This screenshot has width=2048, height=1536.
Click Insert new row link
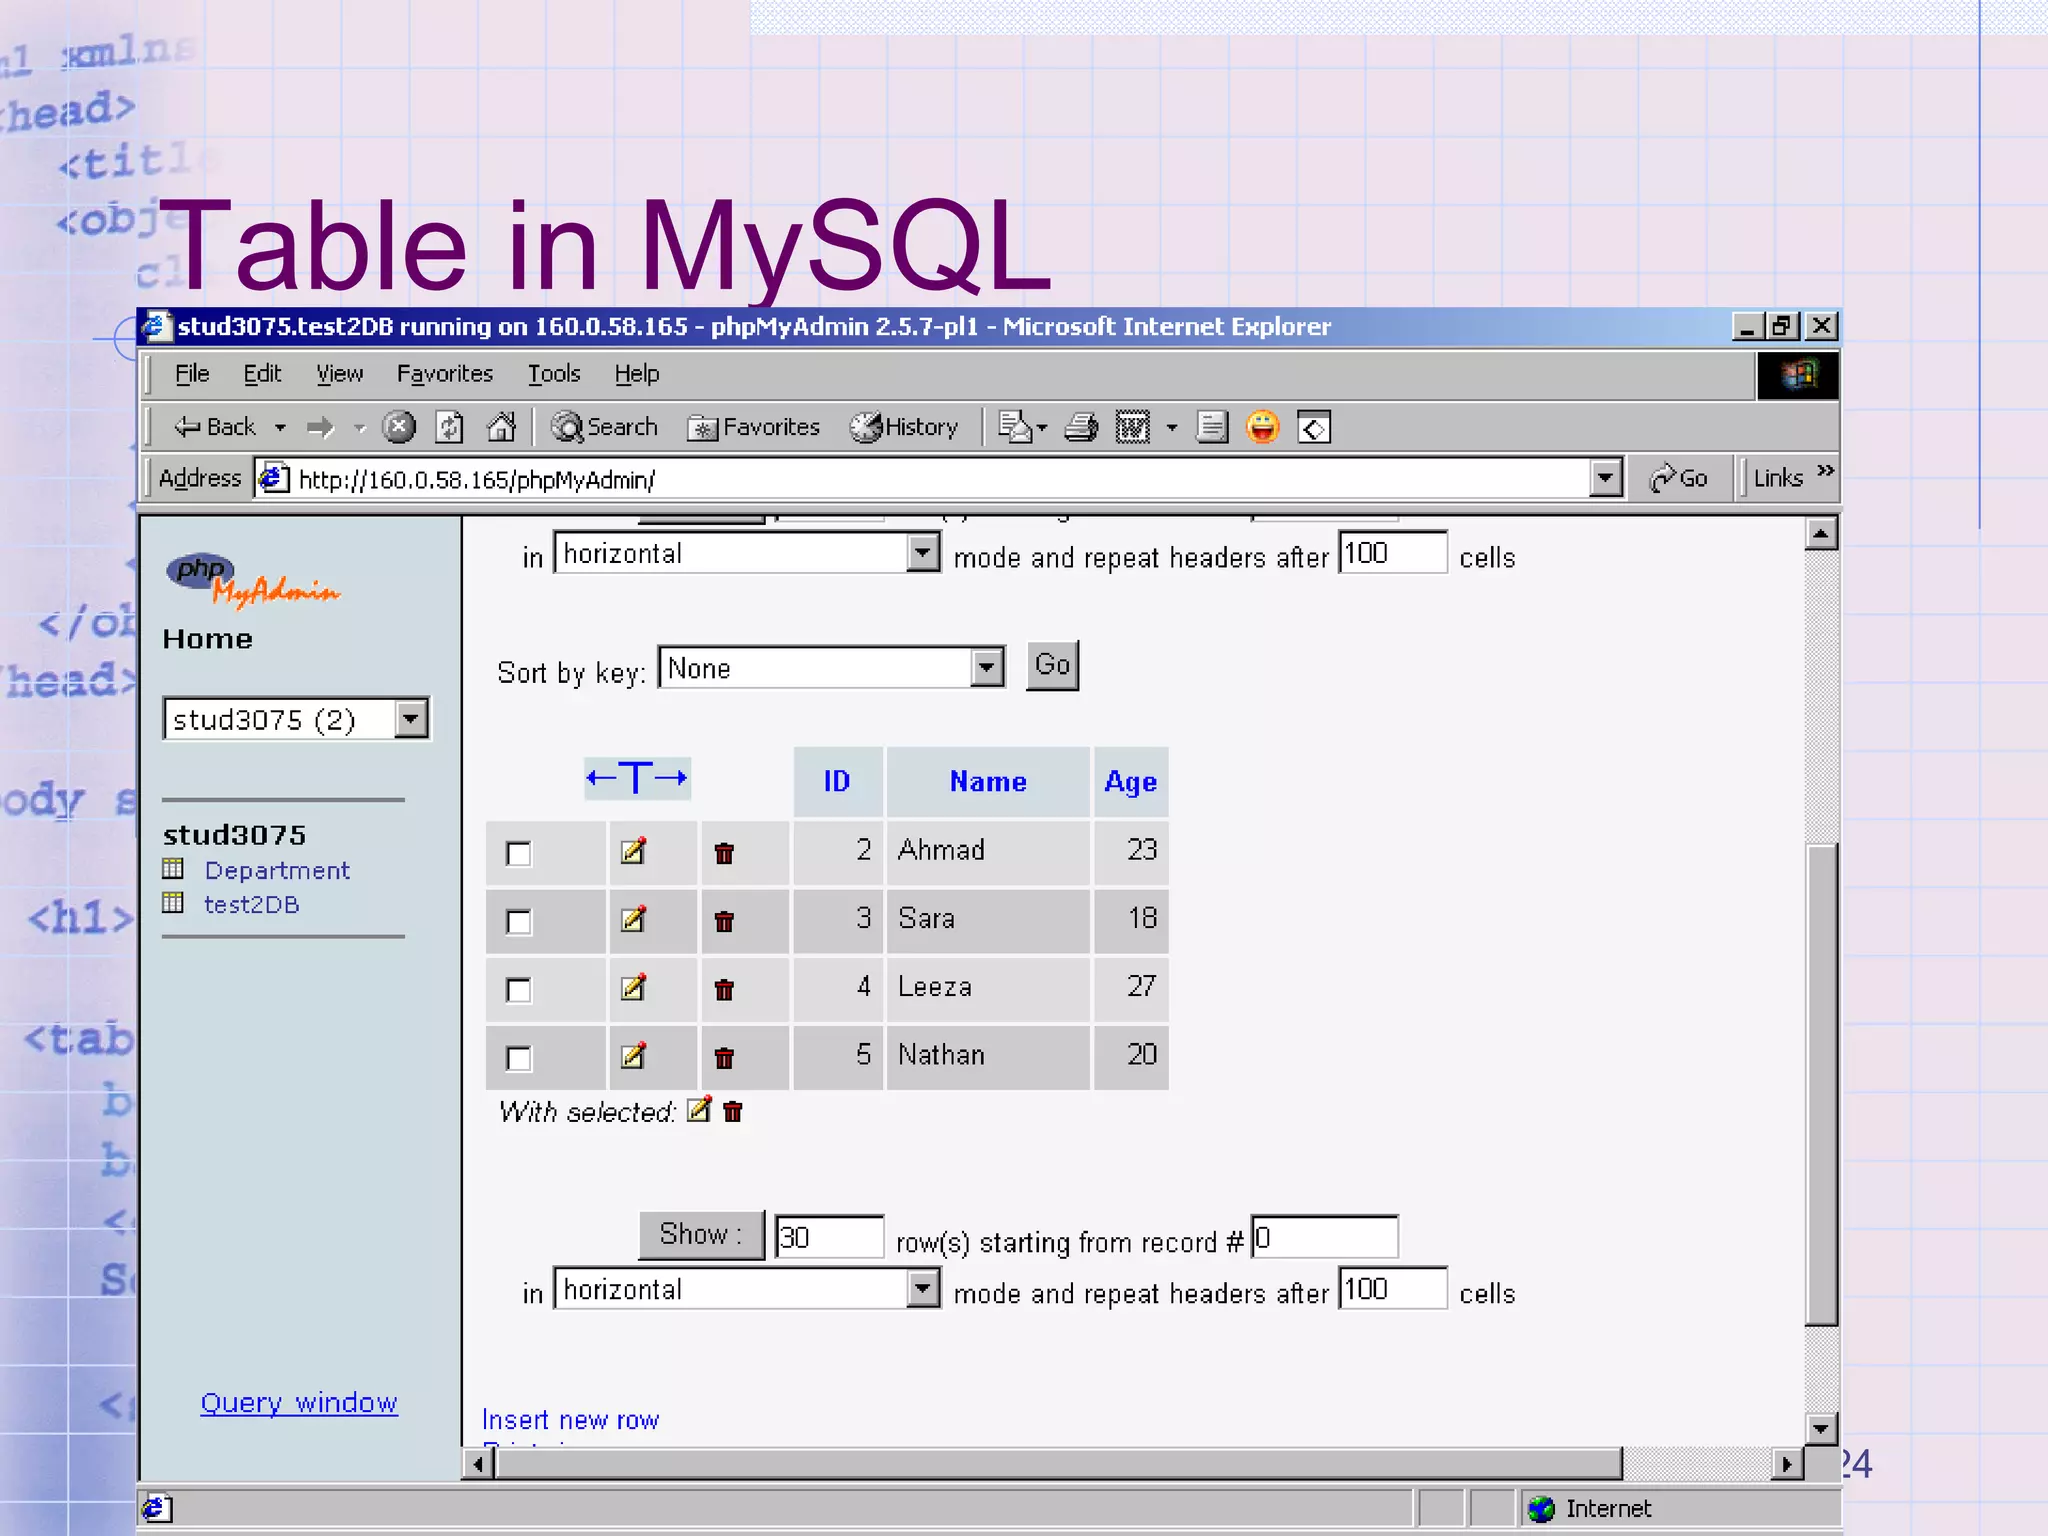coord(571,1420)
